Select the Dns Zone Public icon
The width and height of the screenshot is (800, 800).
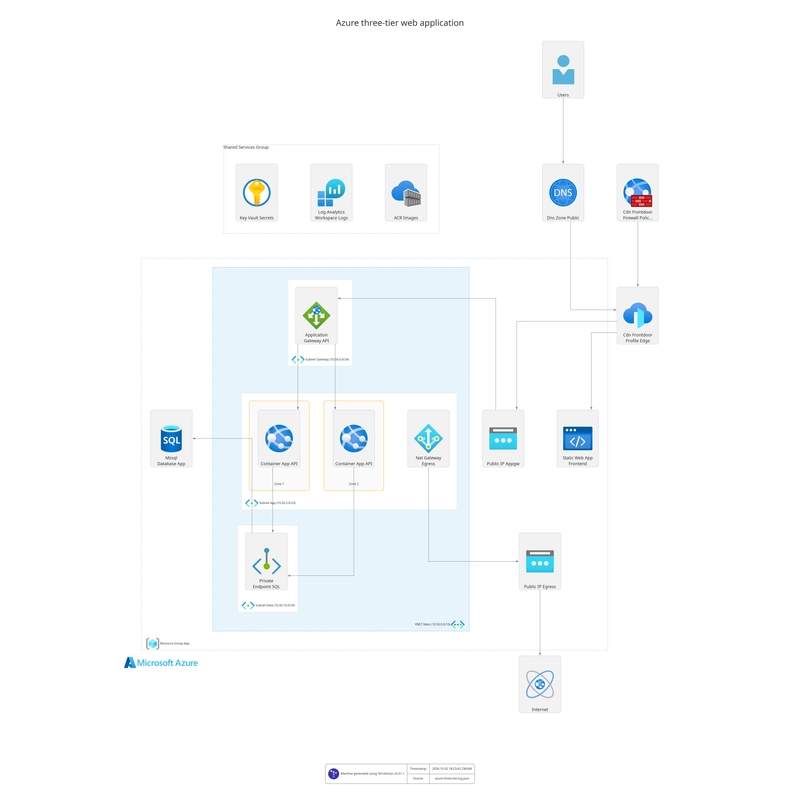563,192
